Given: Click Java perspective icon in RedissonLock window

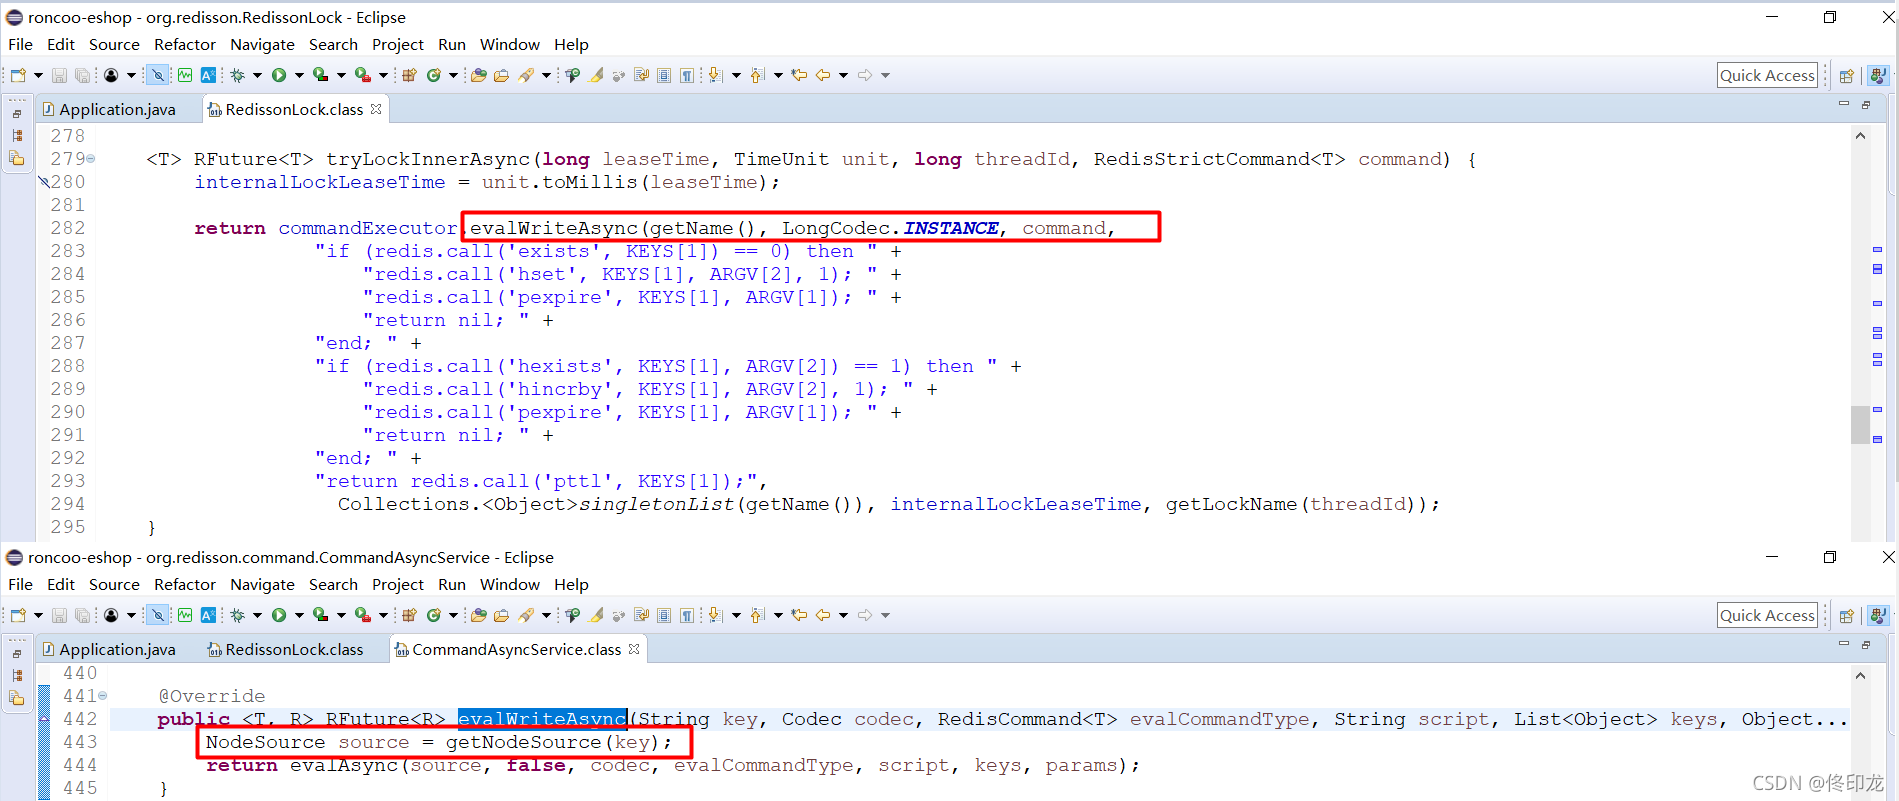Looking at the screenshot, I should click(1877, 75).
